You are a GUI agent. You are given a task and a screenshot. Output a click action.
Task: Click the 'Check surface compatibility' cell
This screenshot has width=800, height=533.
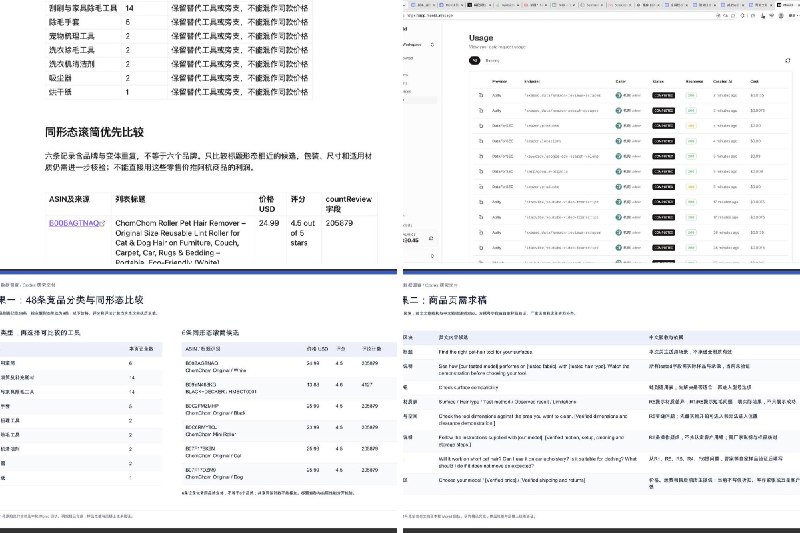click(468, 388)
